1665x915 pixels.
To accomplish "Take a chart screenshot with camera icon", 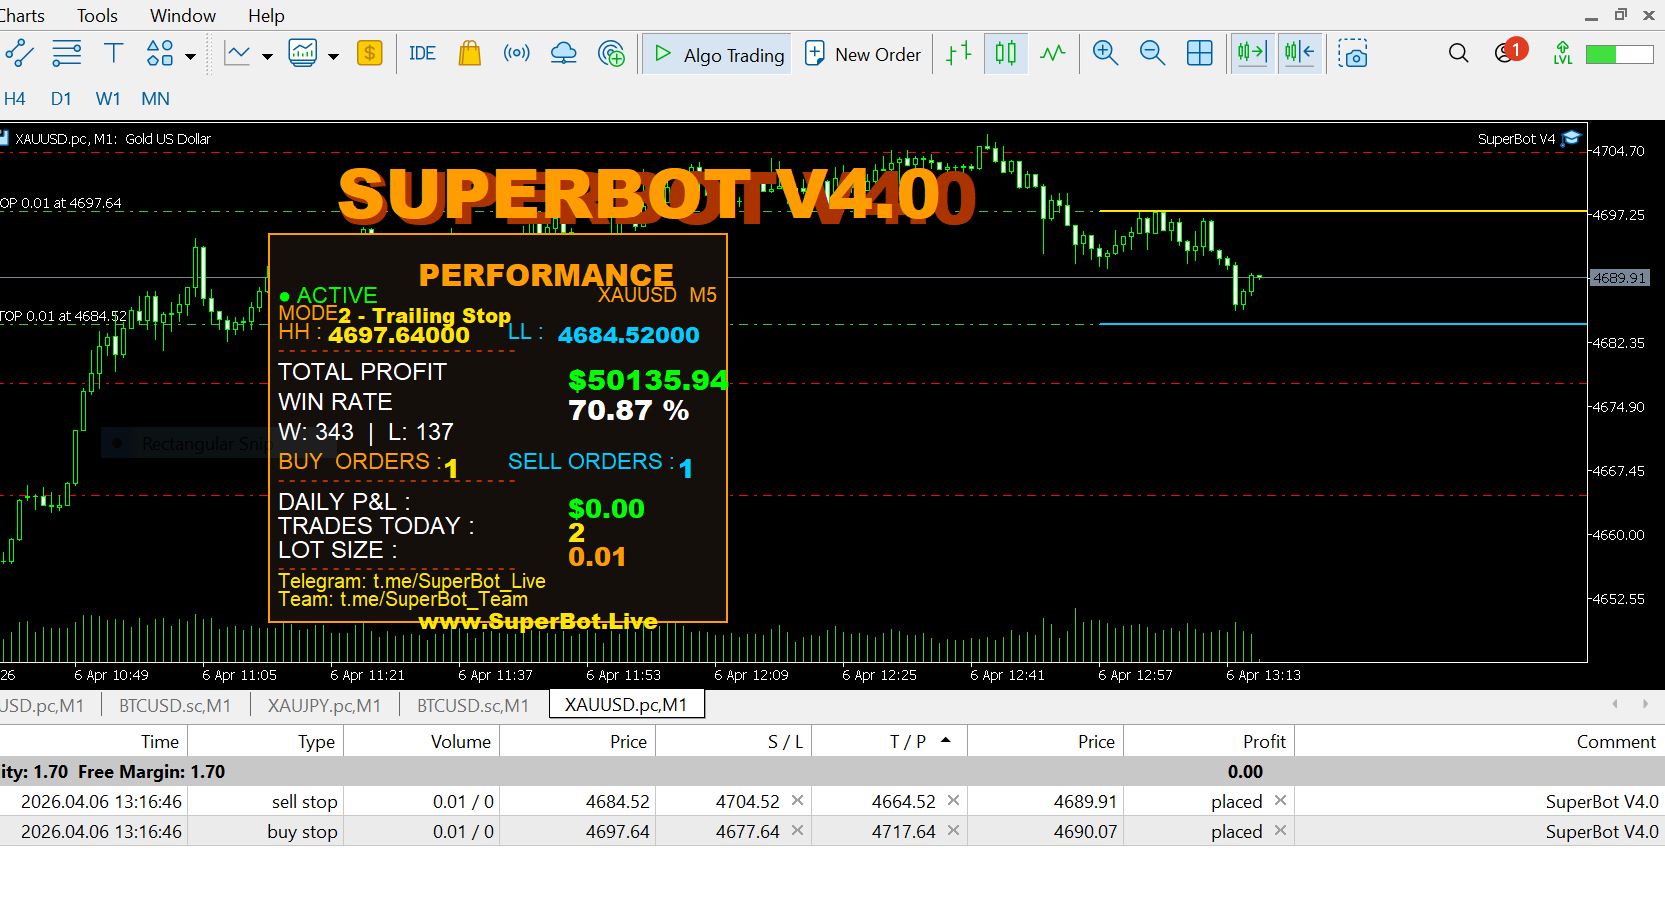I will tap(1352, 54).
